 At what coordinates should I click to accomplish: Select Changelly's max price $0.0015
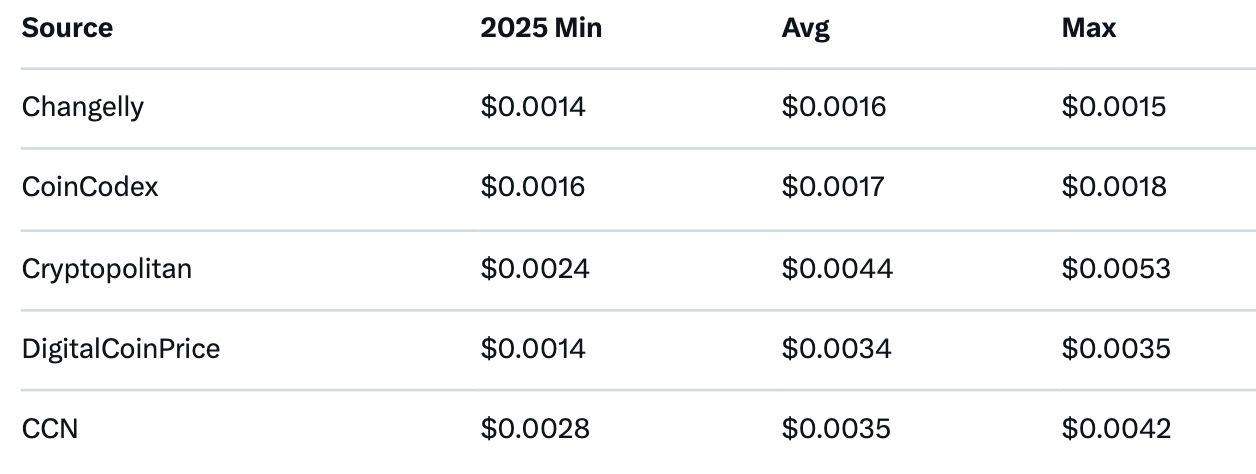coord(1114,107)
